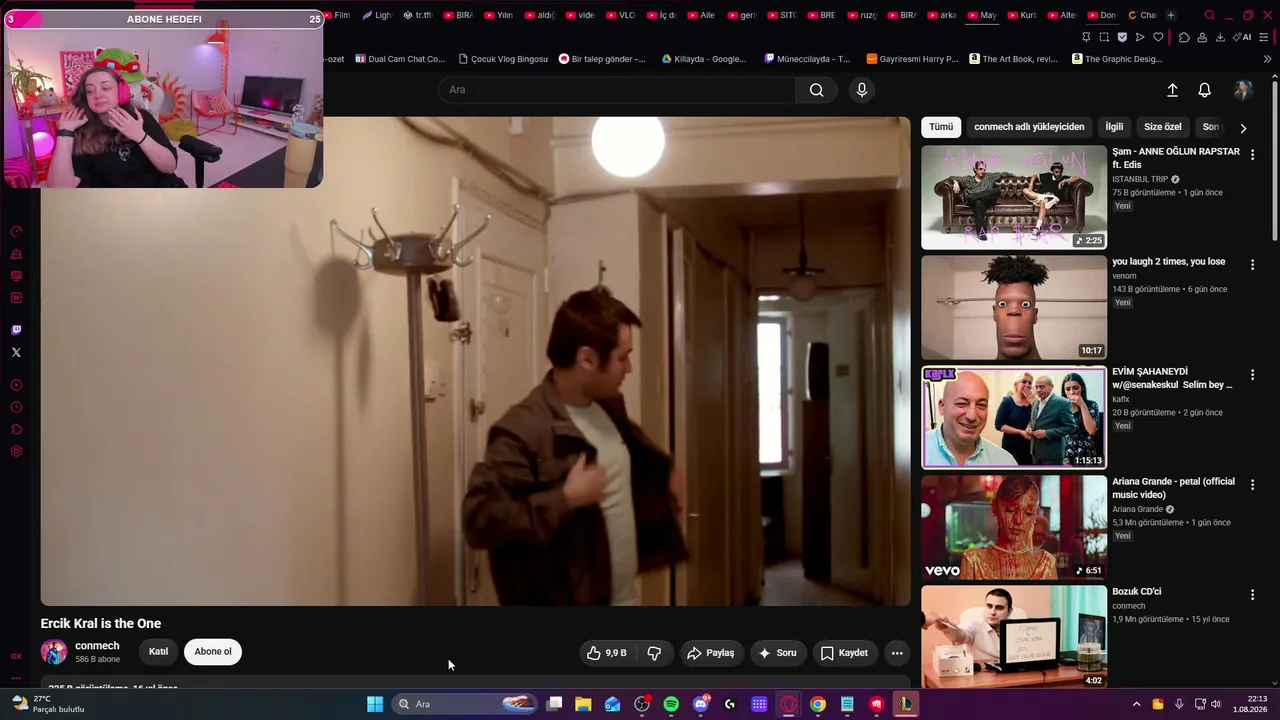Open the sidebar extensions cube icon

(x=16, y=429)
